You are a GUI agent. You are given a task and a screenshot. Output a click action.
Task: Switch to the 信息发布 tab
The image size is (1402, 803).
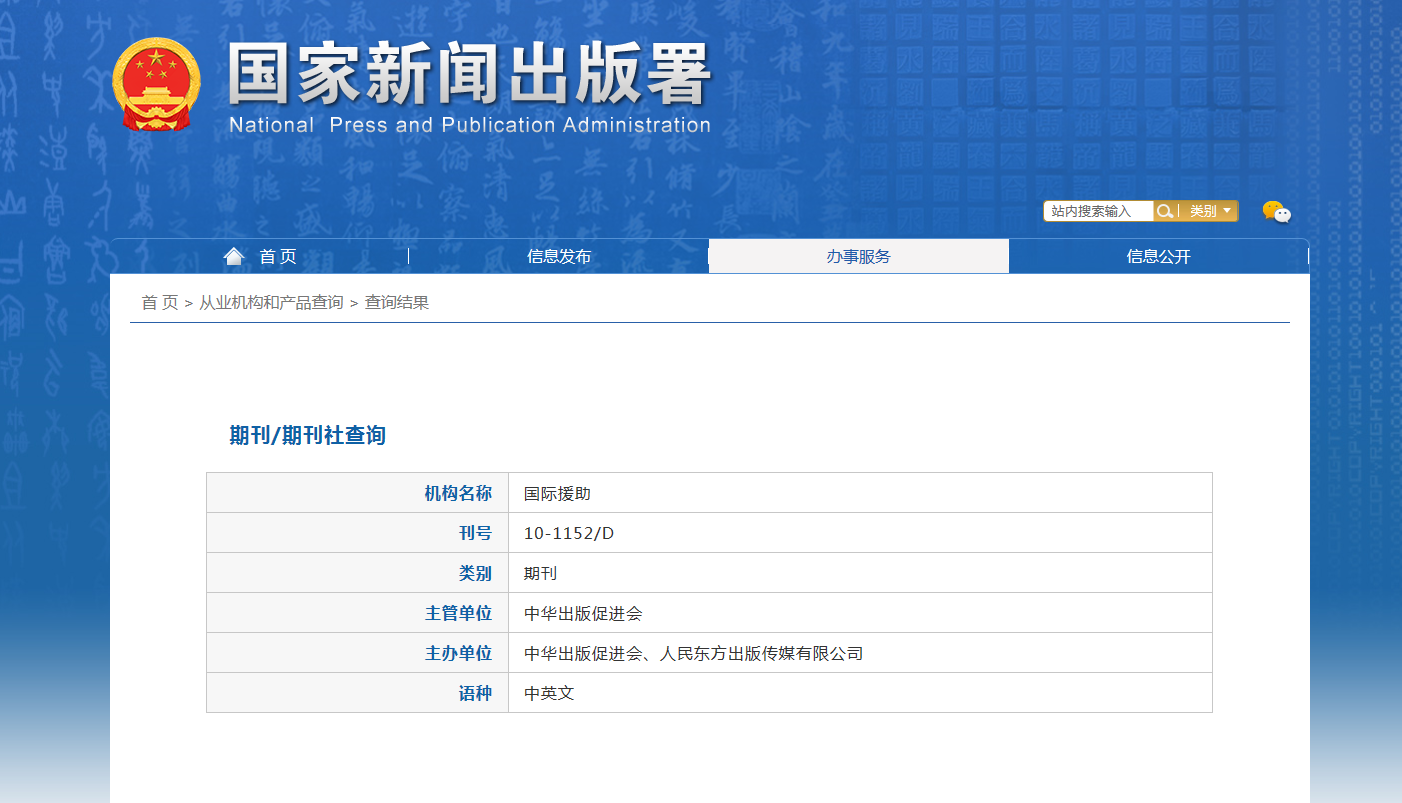pyautogui.click(x=558, y=255)
